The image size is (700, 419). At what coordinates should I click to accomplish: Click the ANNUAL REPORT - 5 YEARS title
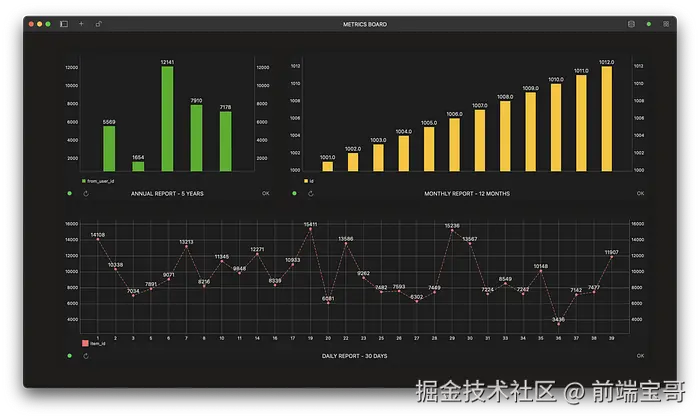coord(167,194)
